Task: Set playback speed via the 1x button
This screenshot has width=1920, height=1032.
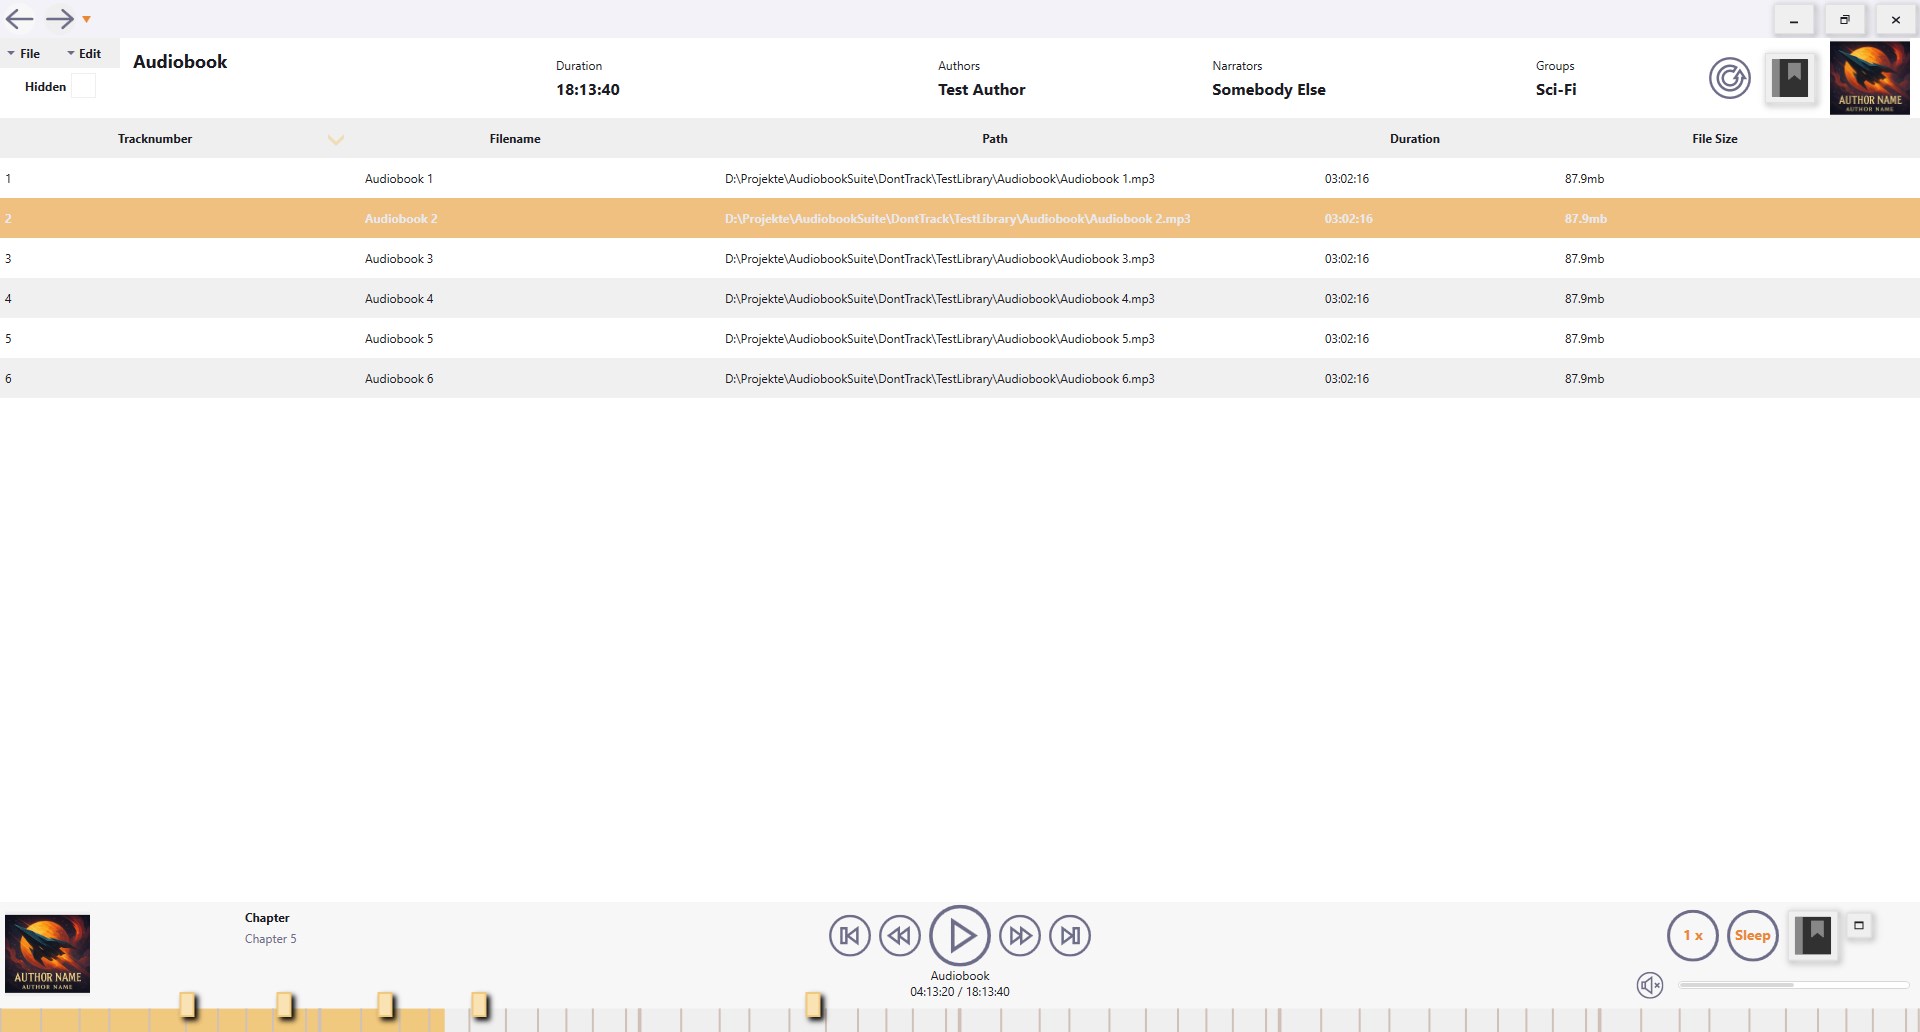Action: [1692, 935]
